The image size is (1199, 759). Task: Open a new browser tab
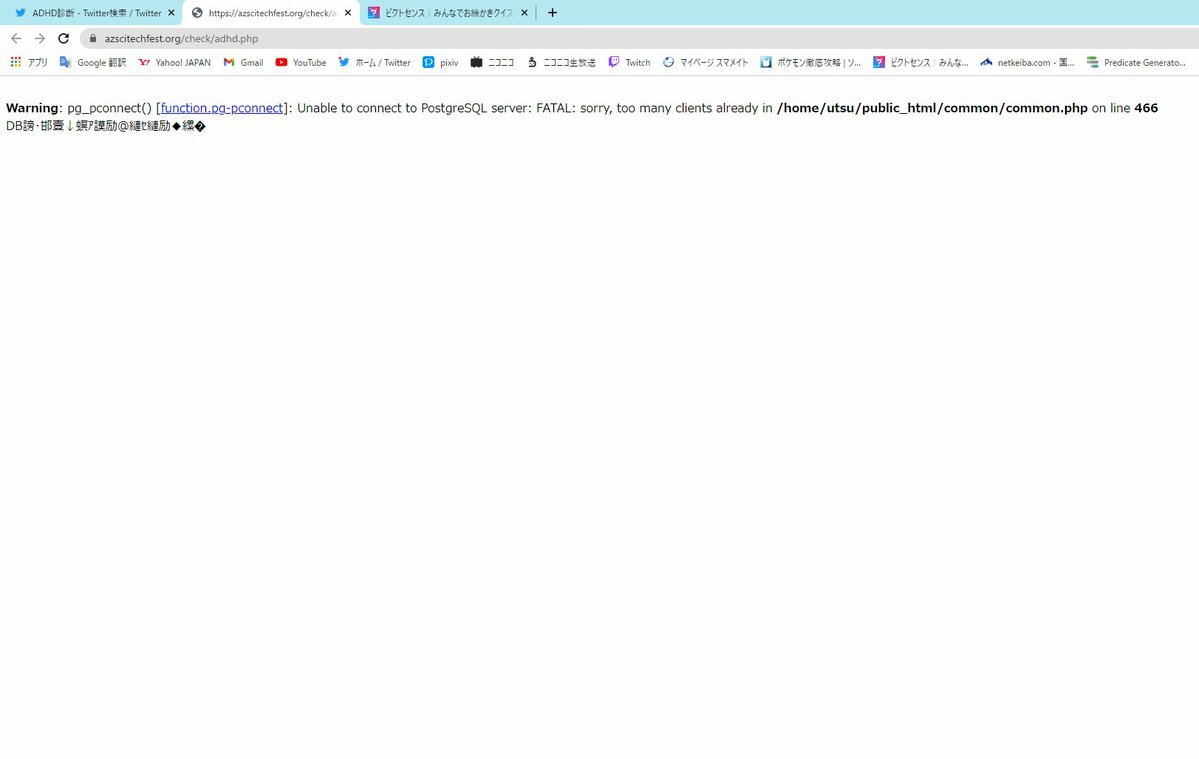point(552,13)
